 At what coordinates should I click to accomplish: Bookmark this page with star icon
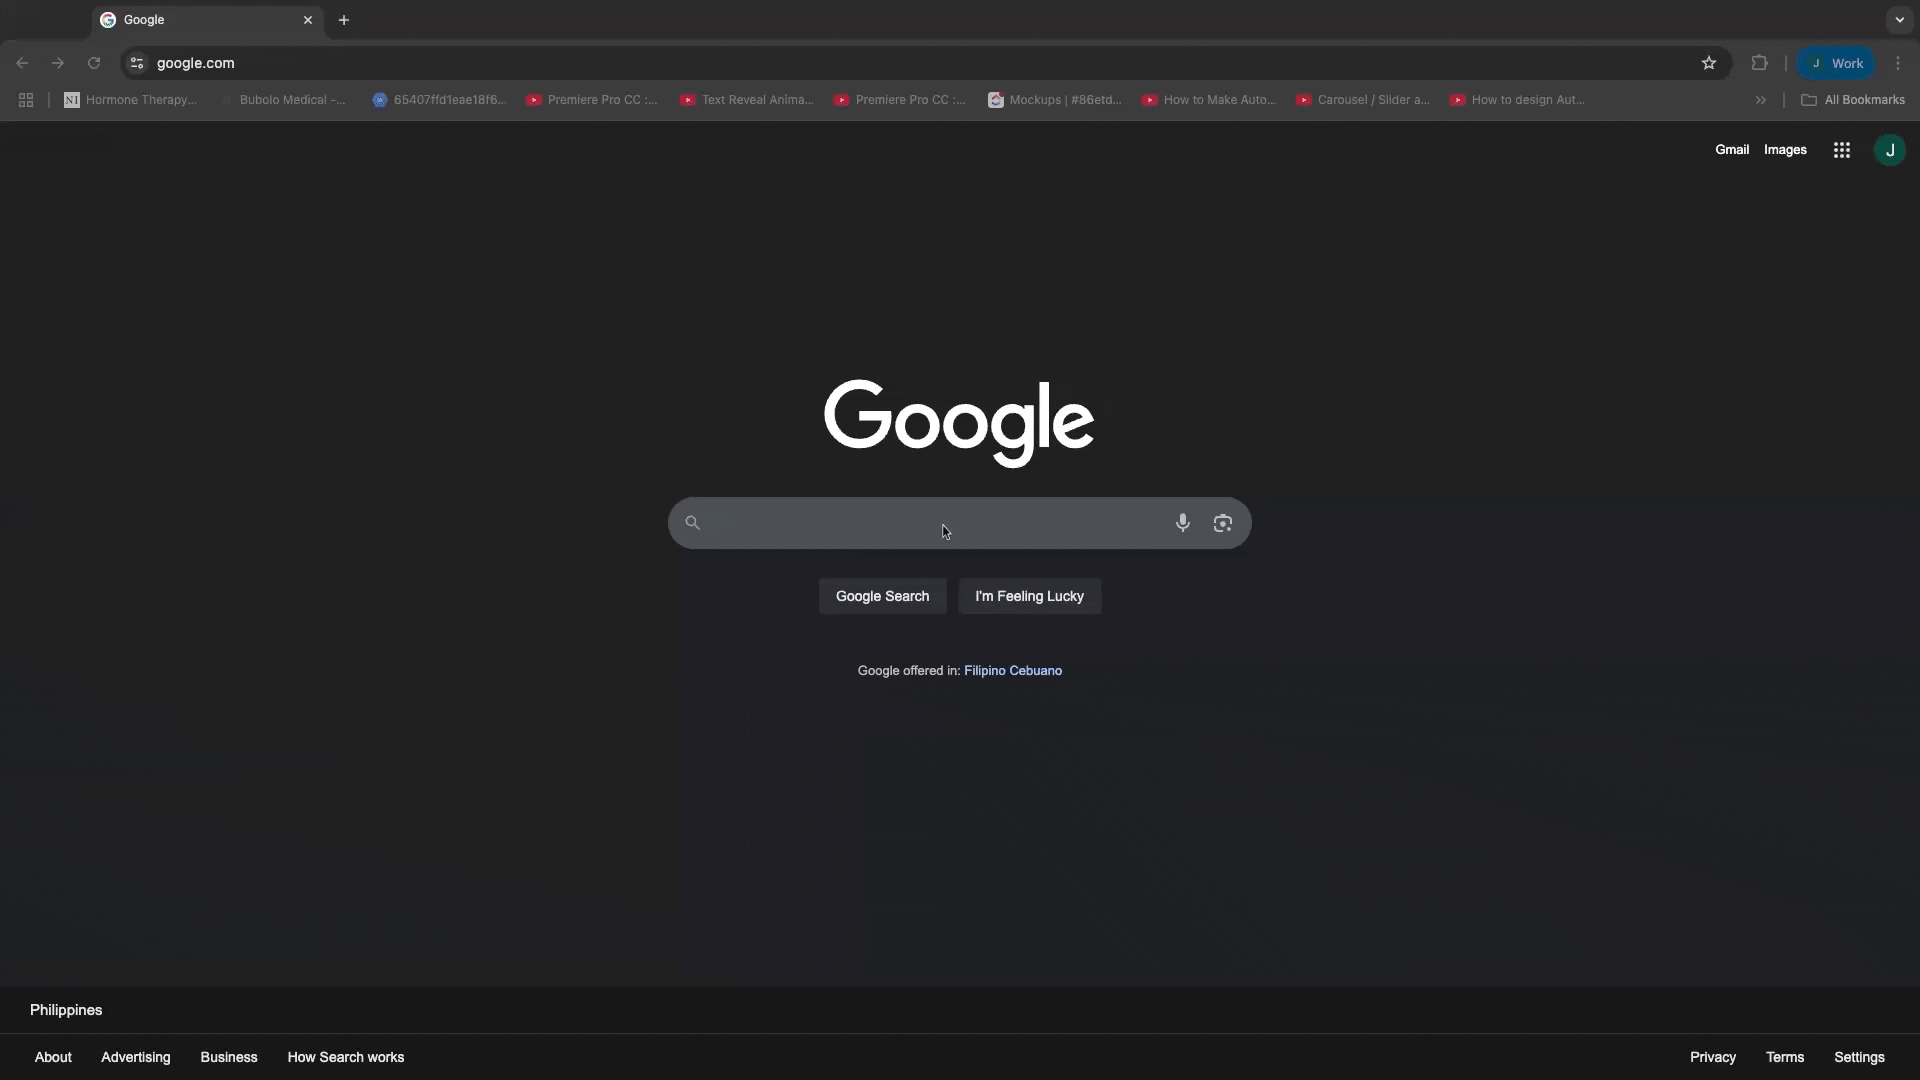coord(1708,63)
